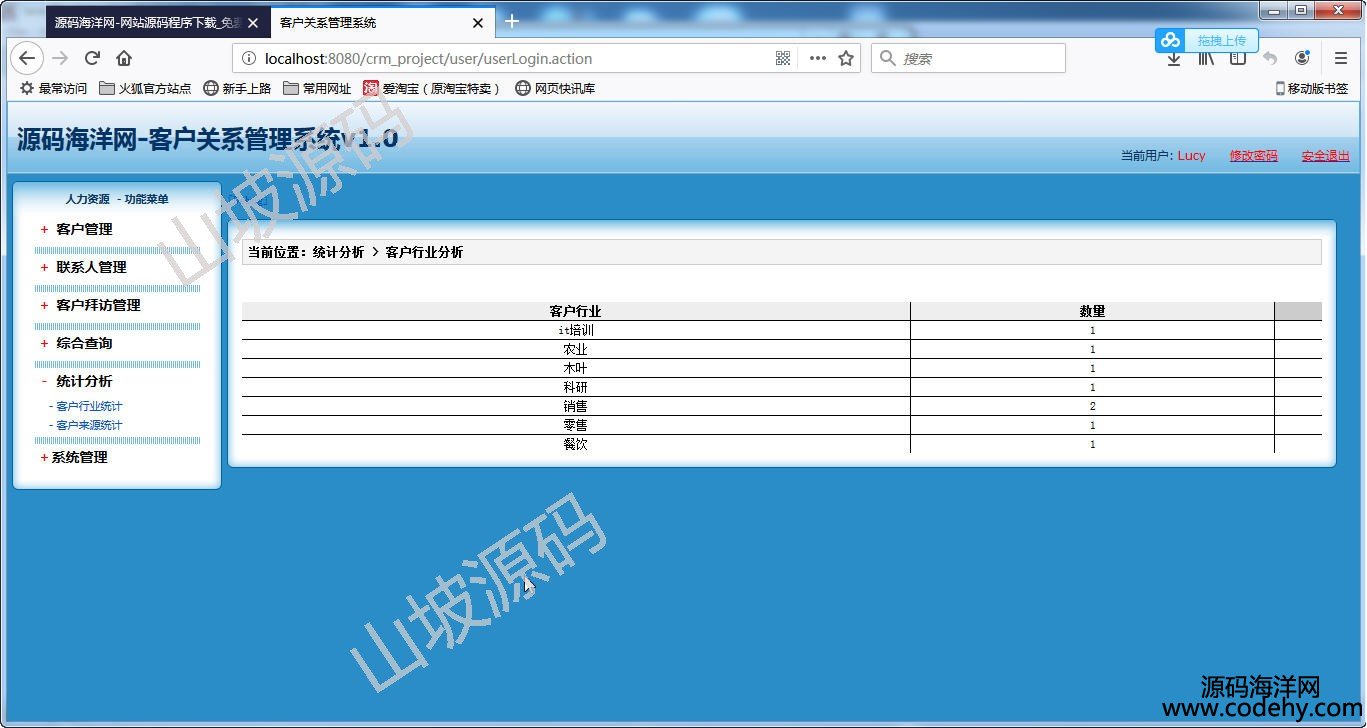
Task: Bookmark this page with the star icon
Action: pos(846,59)
